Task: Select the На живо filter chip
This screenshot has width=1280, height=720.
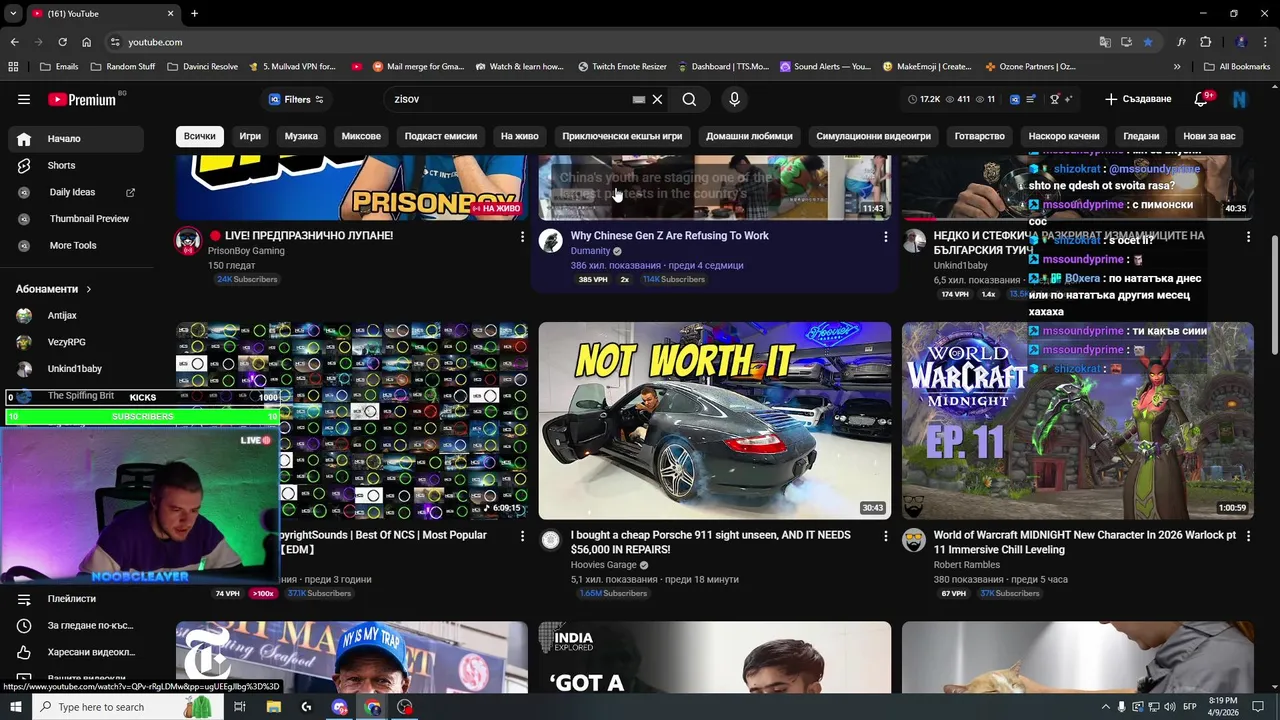Action: click(519, 136)
